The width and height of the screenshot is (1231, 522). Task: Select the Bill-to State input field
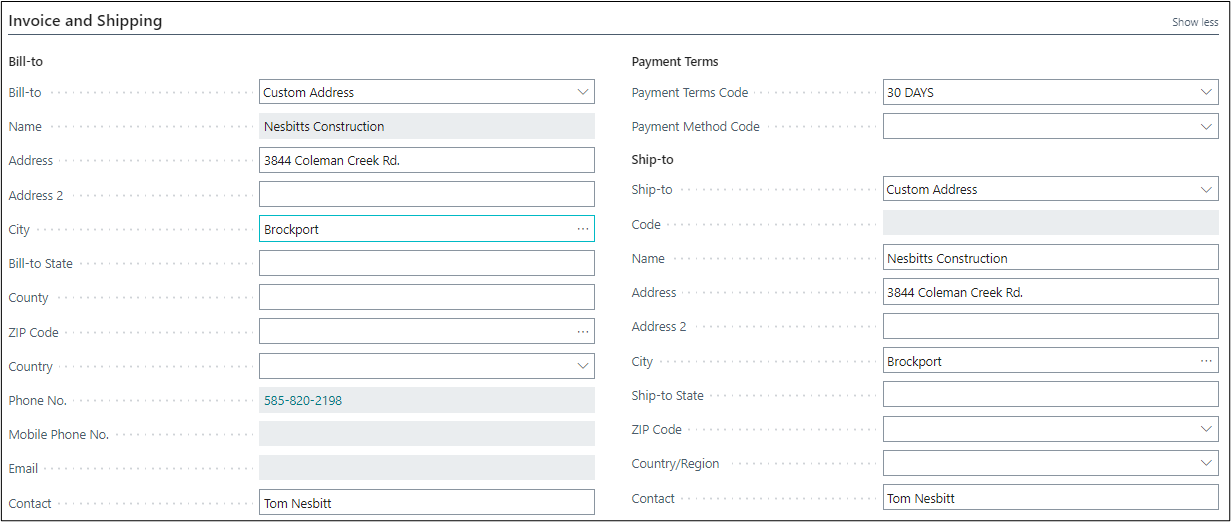[426, 263]
